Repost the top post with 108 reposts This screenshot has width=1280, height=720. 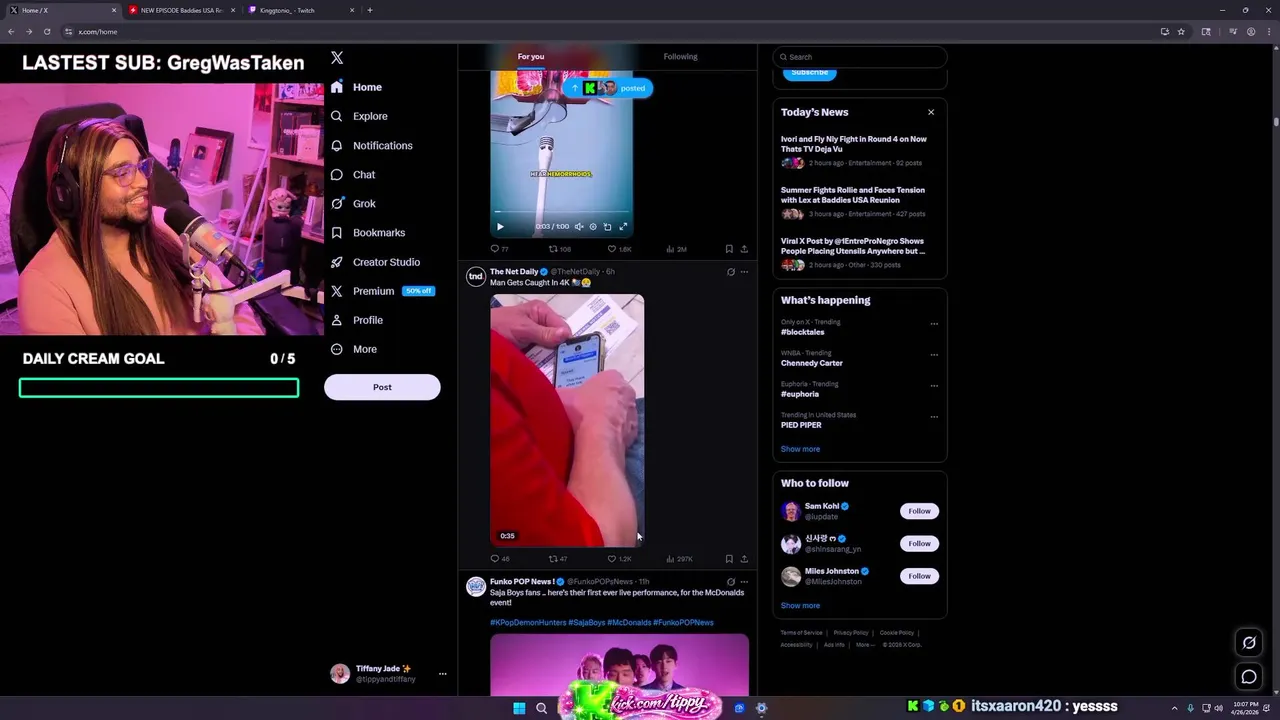559,249
